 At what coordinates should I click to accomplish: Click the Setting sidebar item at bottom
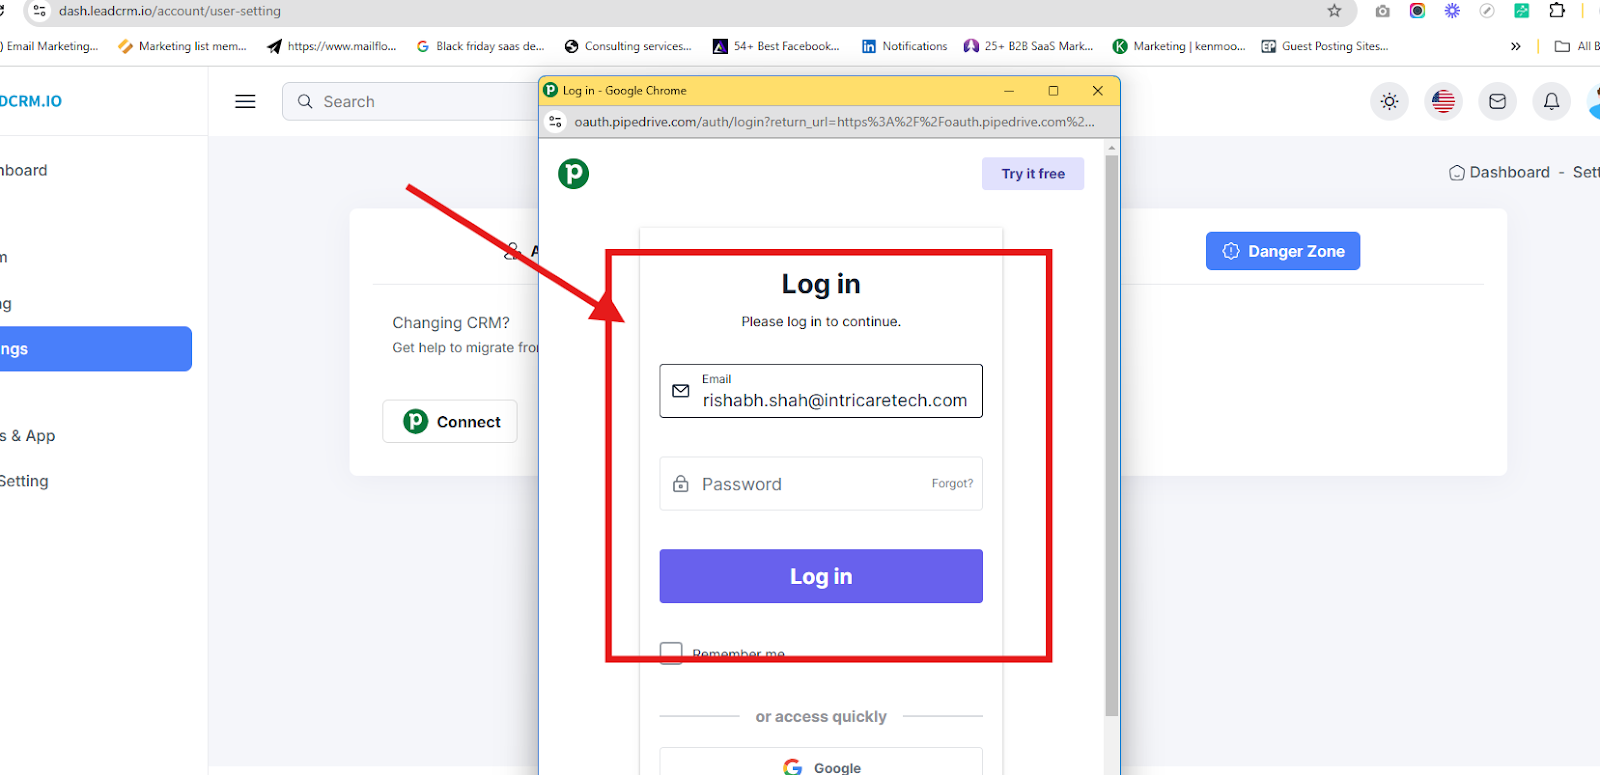[24, 481]
